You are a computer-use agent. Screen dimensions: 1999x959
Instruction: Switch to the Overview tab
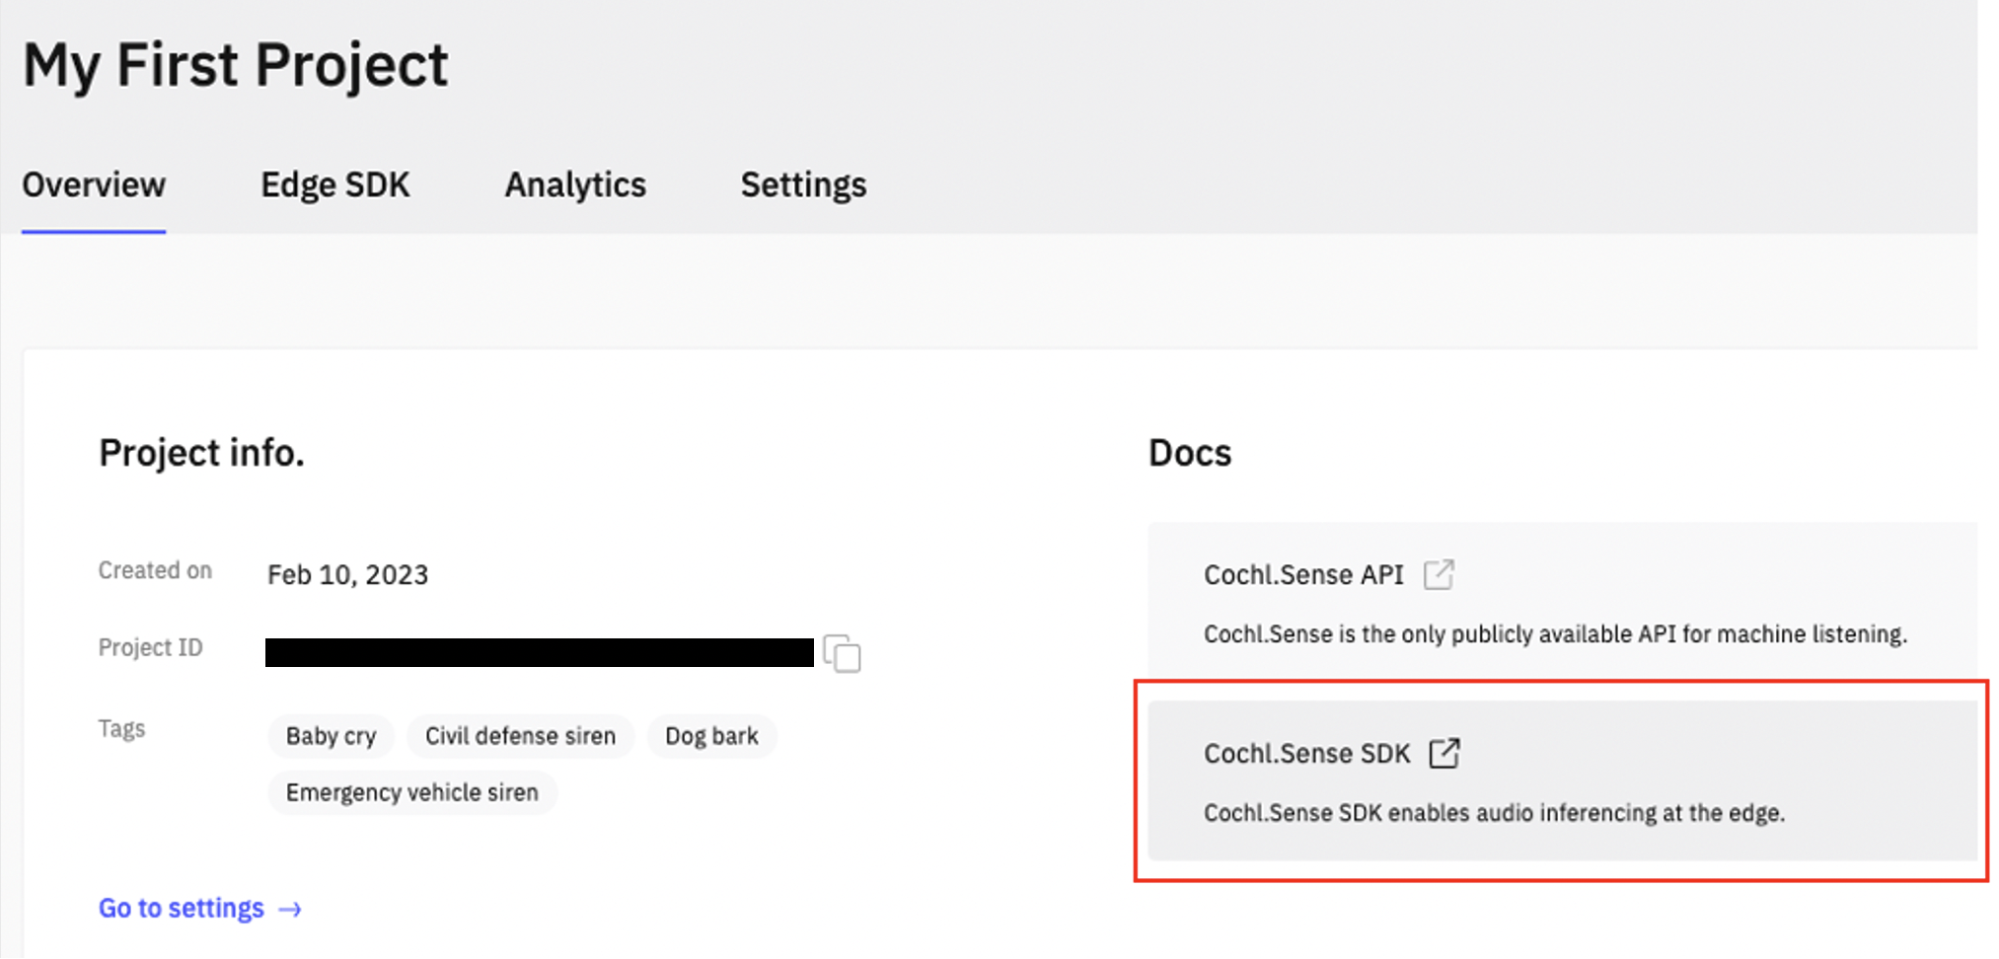point(94,185)
